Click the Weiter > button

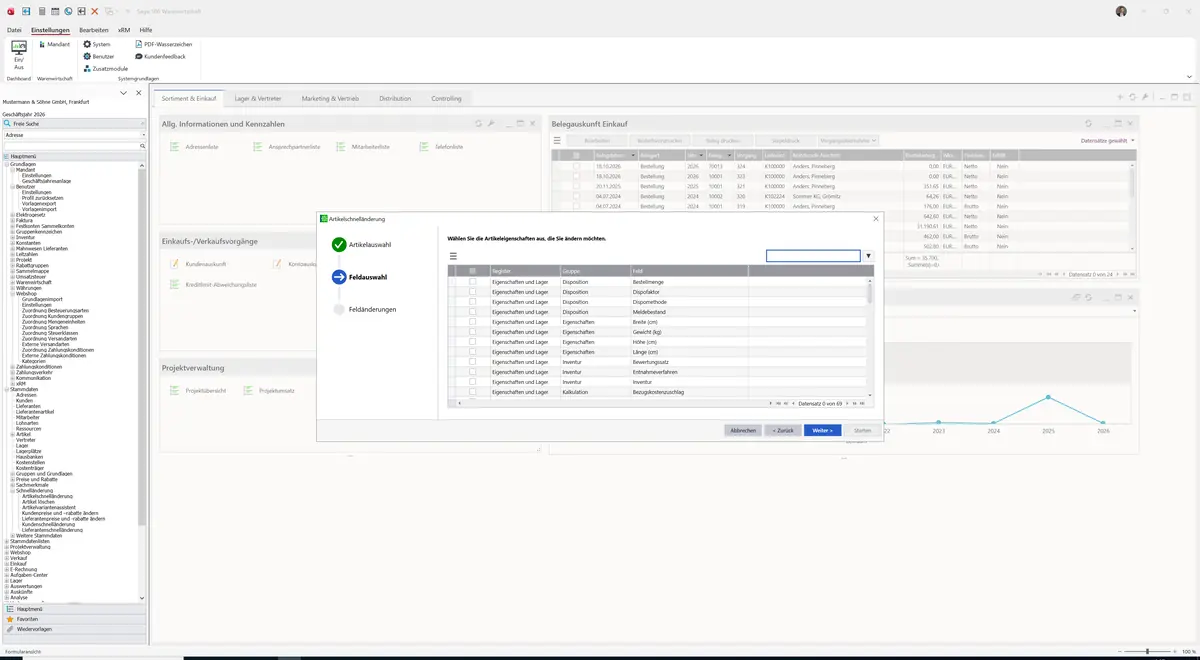click(x=823, y=430)
